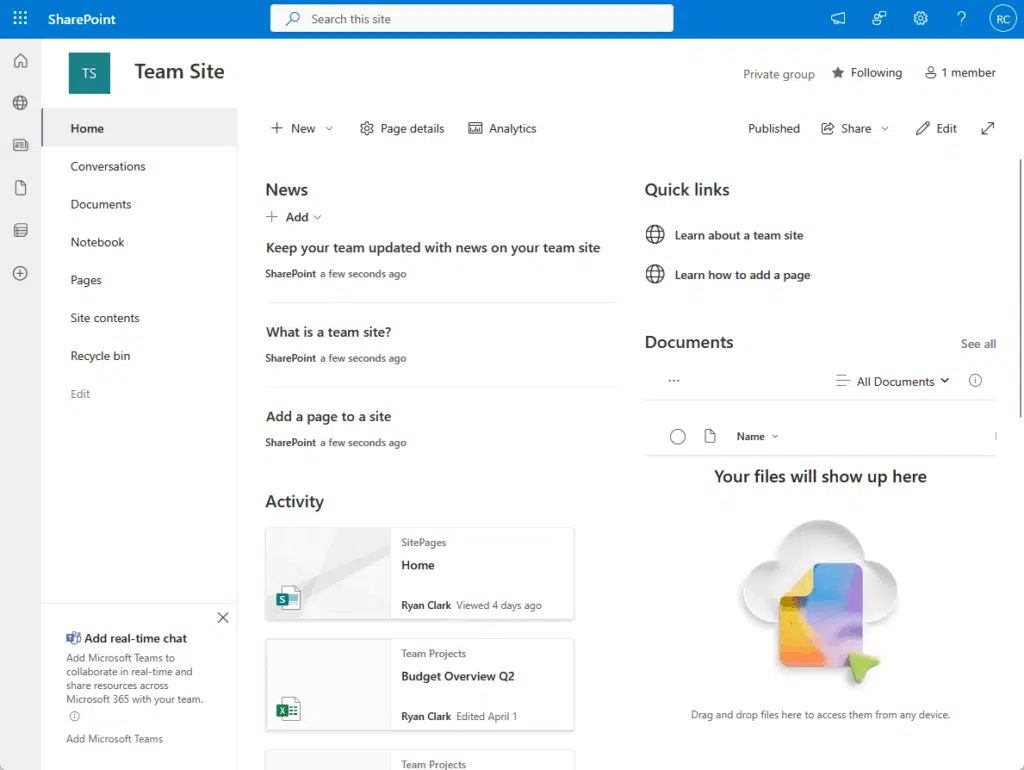Click globe icon beside Learn how to add a page
The height and width of the screenshot is (770, 1024).
655,274
